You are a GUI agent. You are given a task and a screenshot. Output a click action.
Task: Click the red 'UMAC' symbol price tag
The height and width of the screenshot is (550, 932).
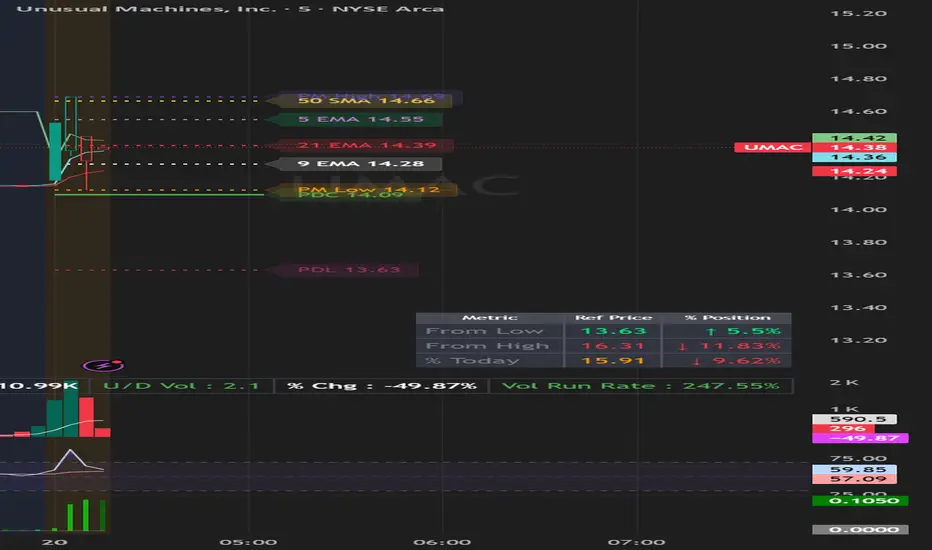coord(773,147)
